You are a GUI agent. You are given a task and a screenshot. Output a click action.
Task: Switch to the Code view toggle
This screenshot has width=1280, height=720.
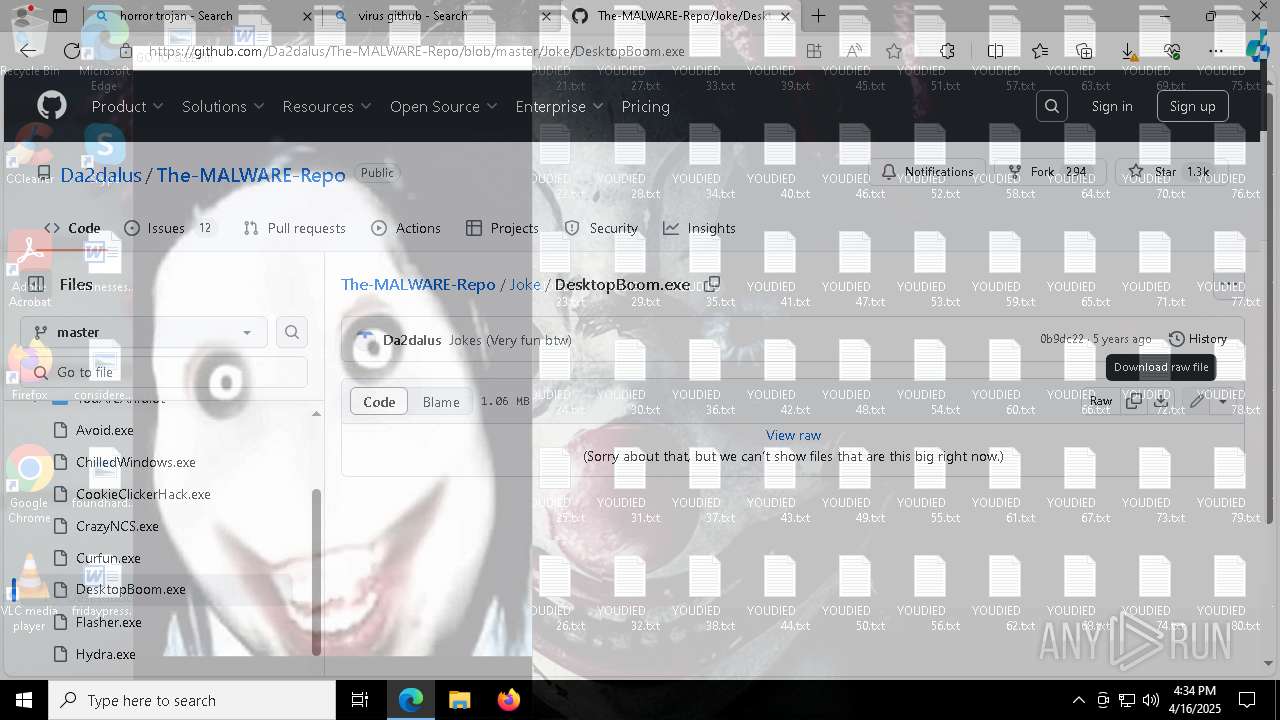click(379, 401)
